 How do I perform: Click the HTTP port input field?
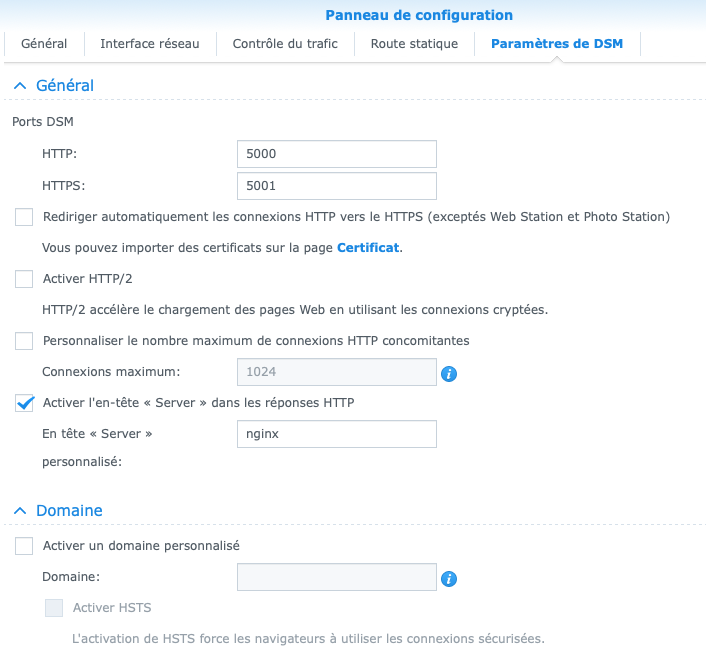pos(337,155)
